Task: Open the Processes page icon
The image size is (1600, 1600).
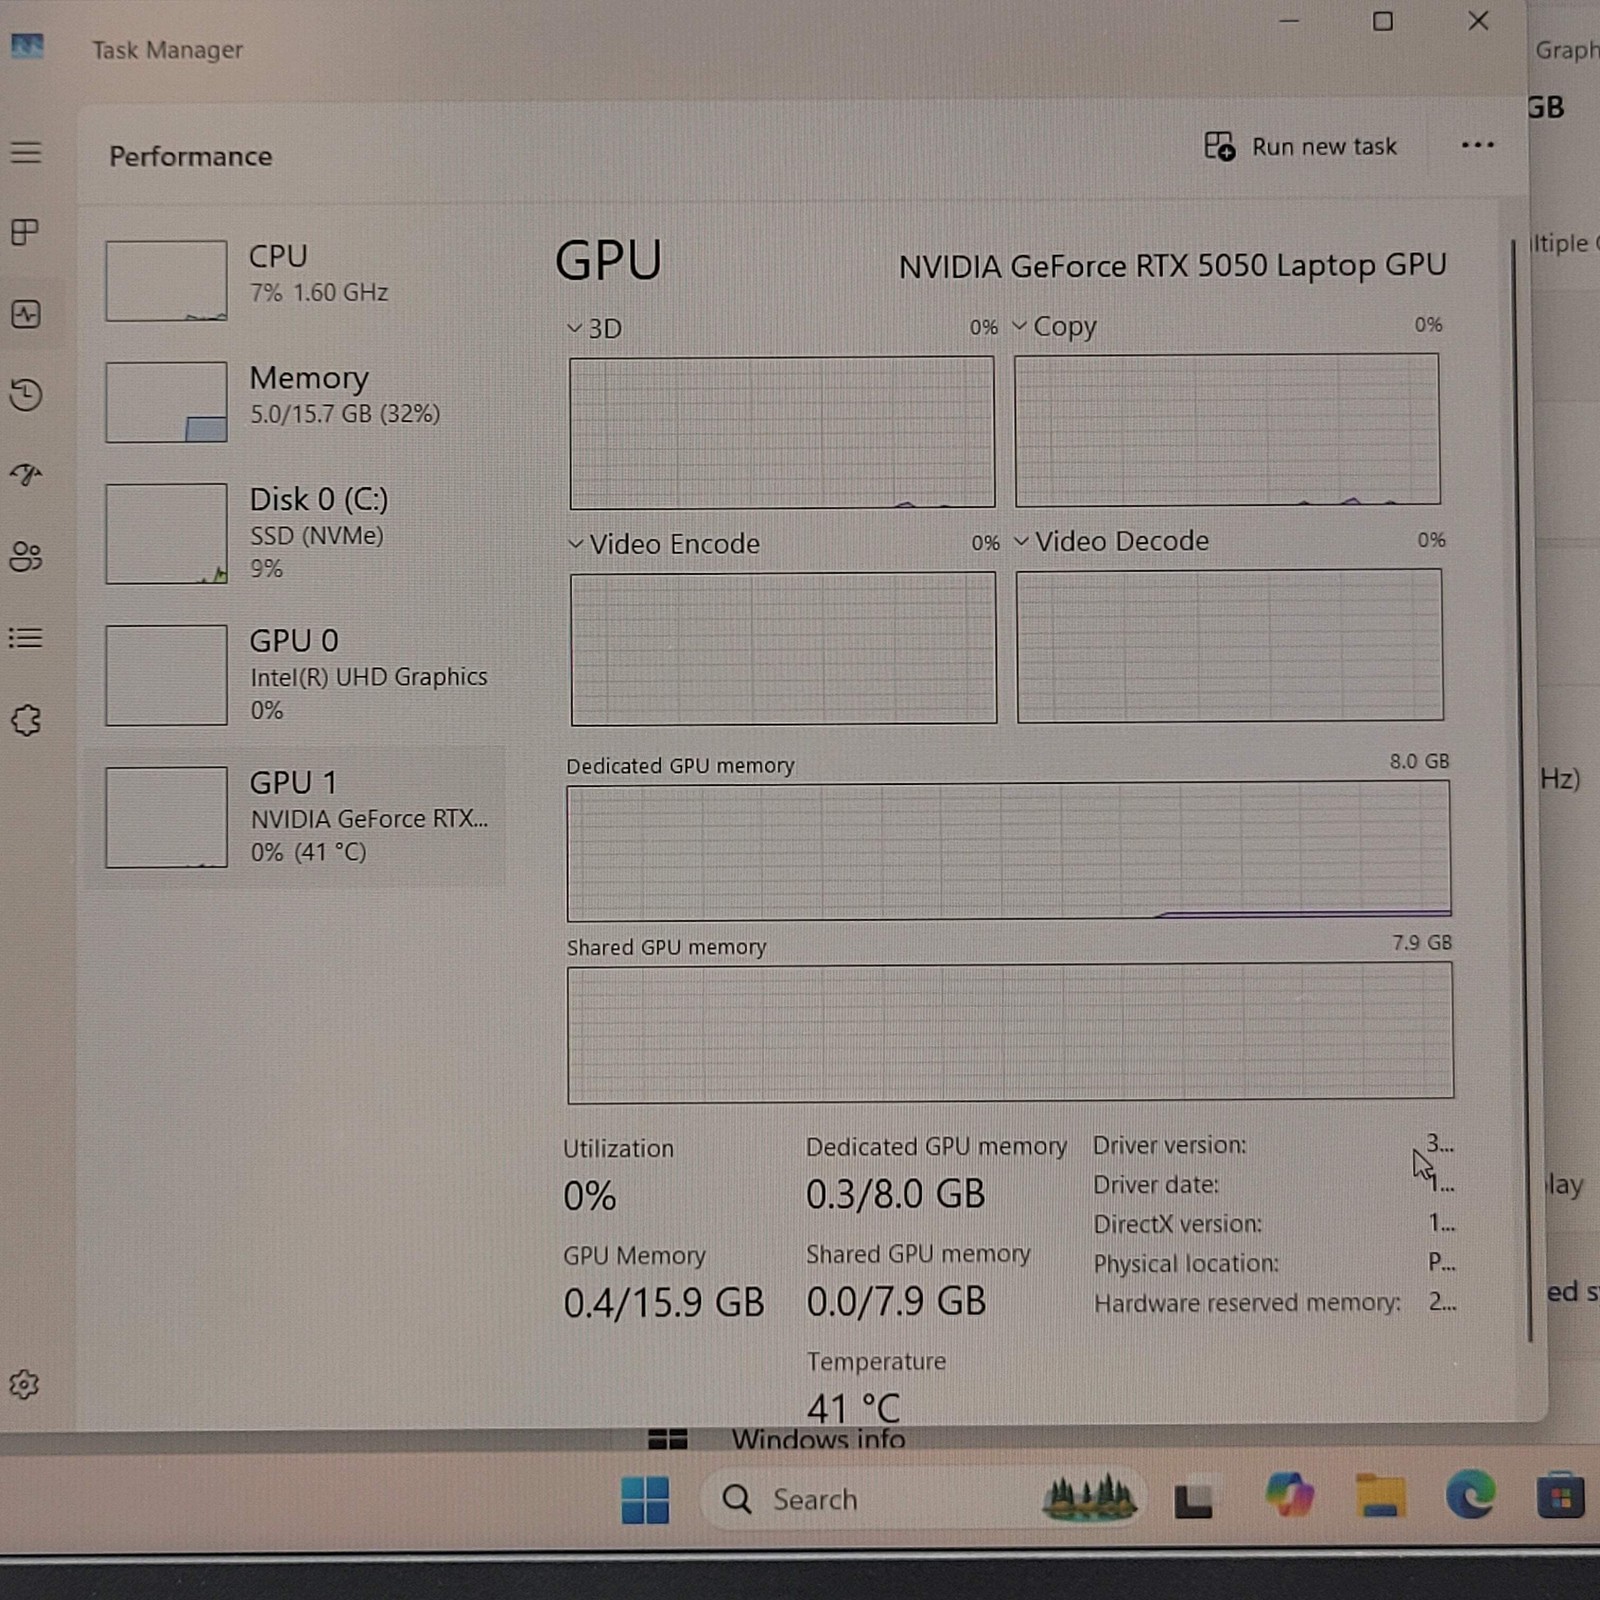Action: (x=25, y=233)
